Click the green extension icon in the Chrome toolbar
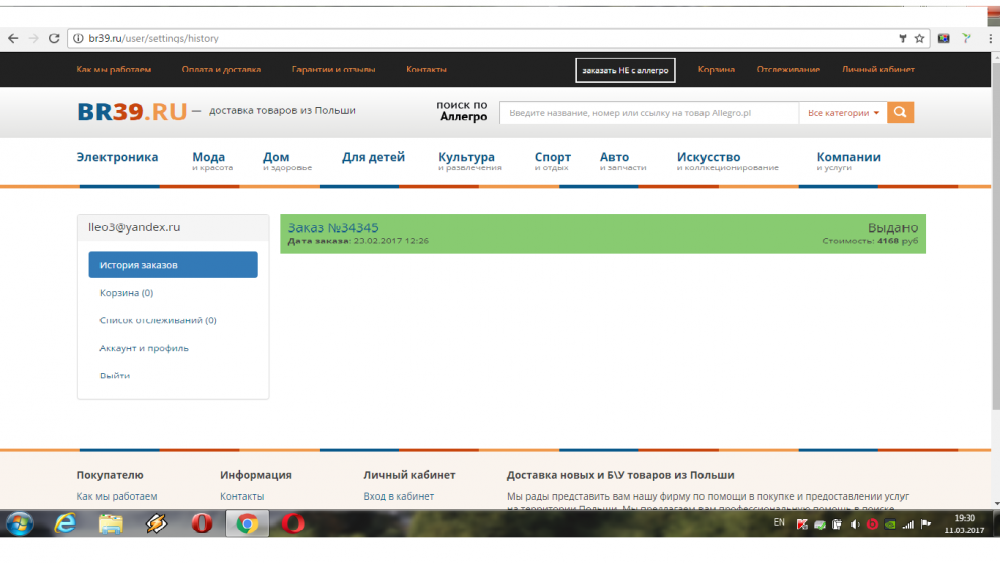This screenshot has width=1000, height=563. click(x=967, y=38)
